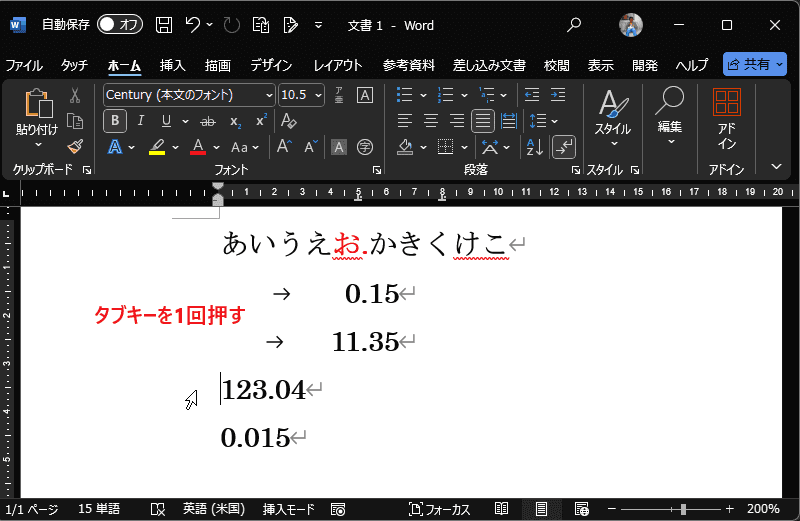
Task: Toggle the 自動保存 autosave switch
Action: point(119,25)
